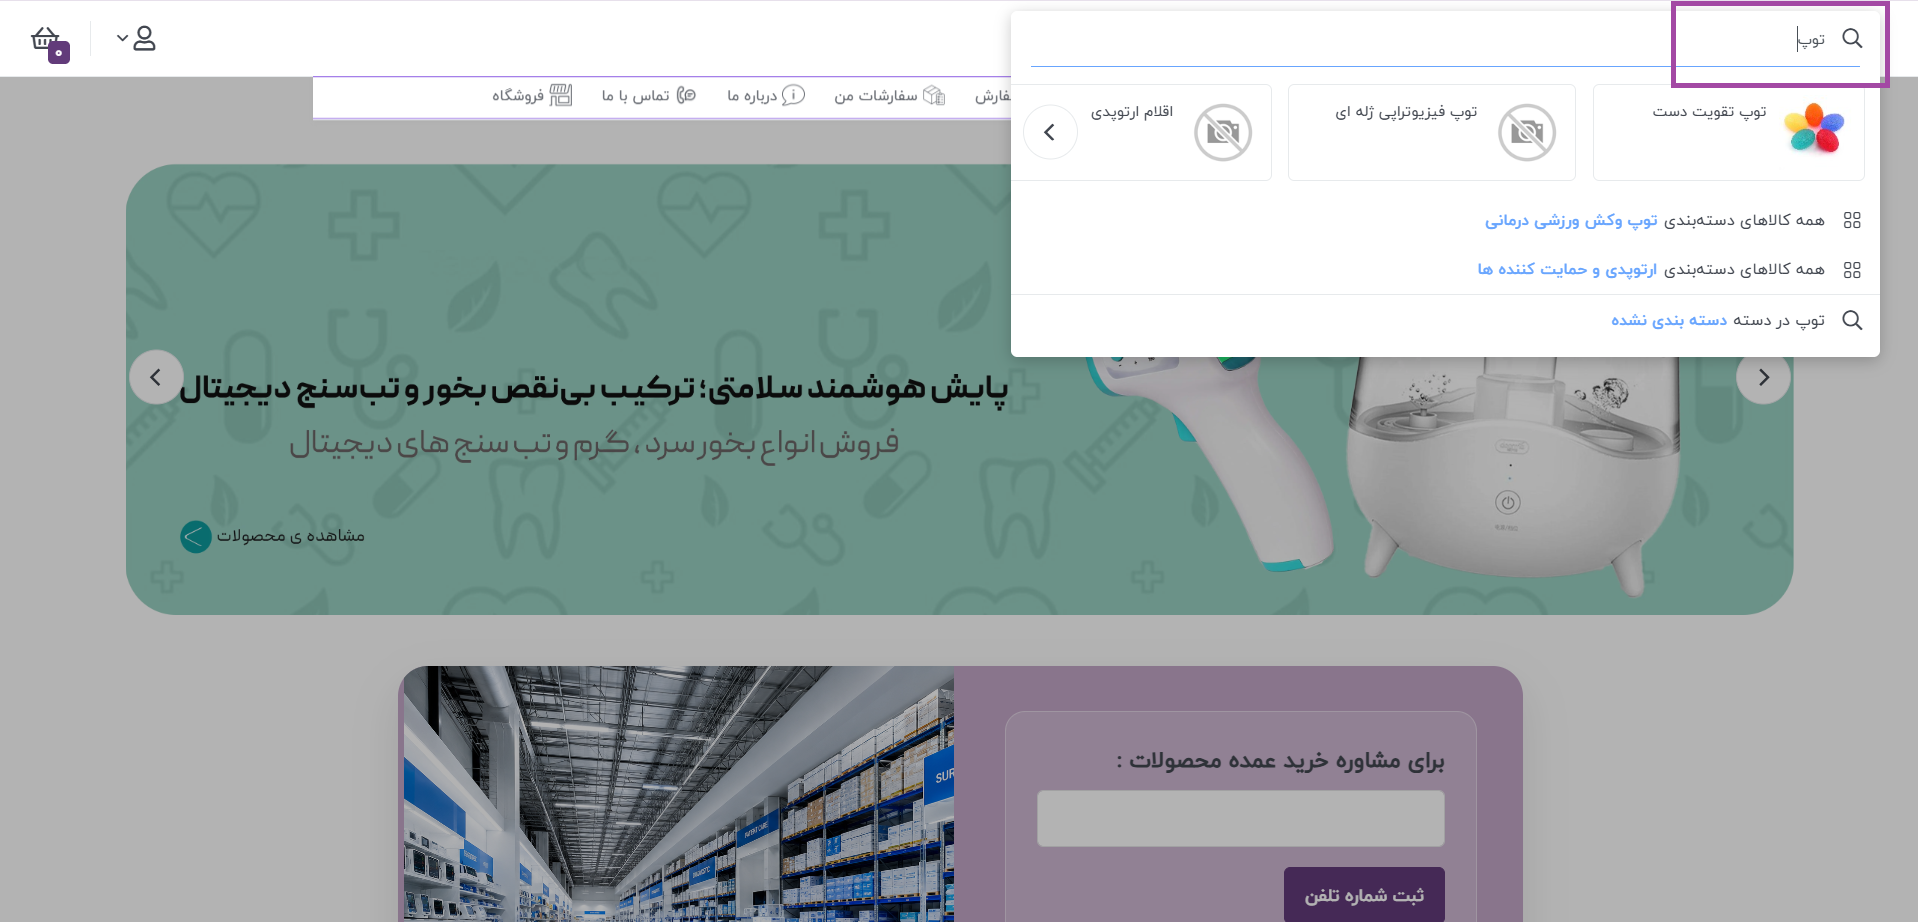Open درباره ما menu item

765,95
